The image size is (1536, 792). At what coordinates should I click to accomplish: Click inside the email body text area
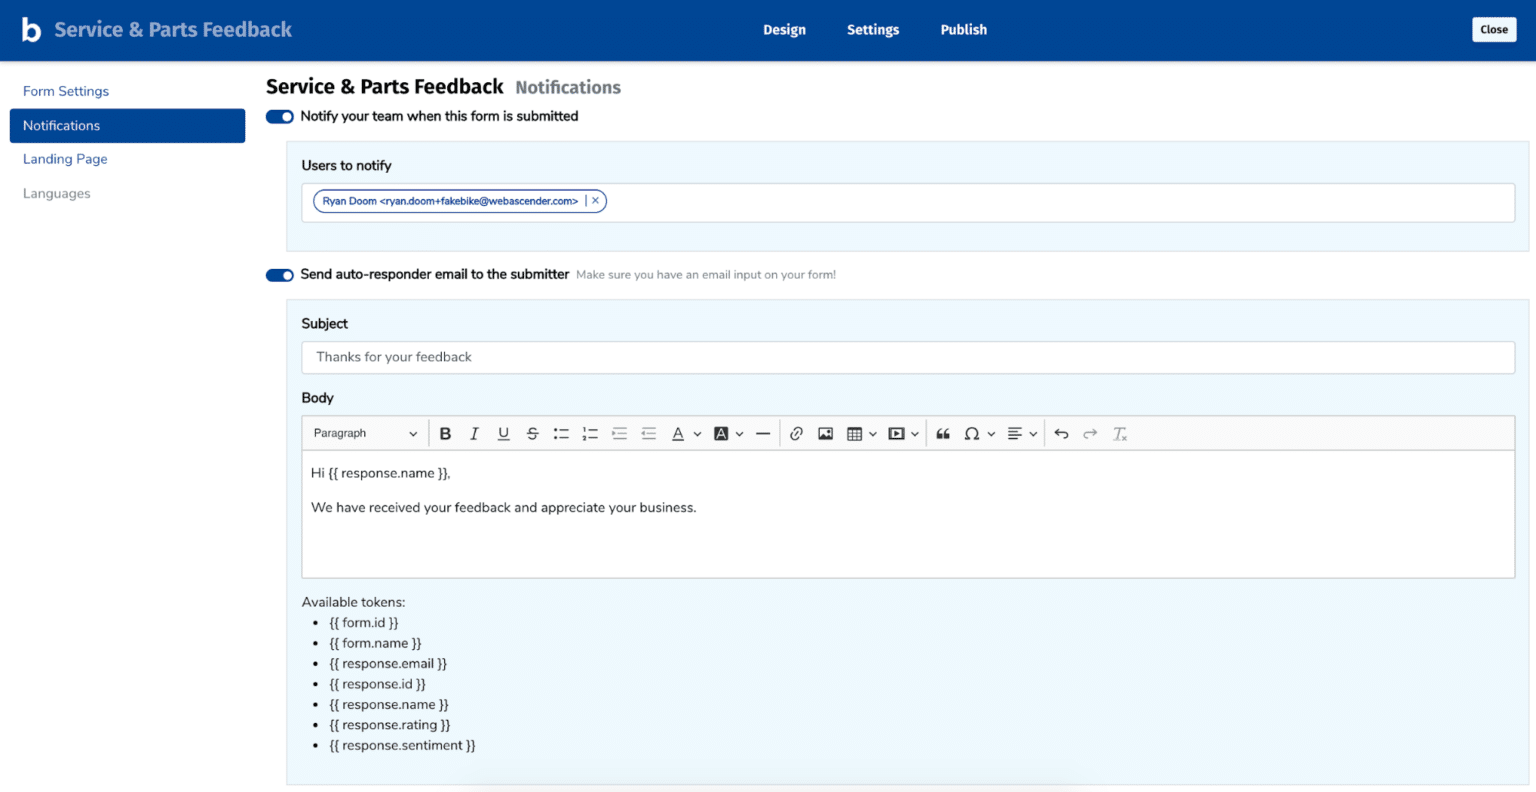tap(908, 514)
